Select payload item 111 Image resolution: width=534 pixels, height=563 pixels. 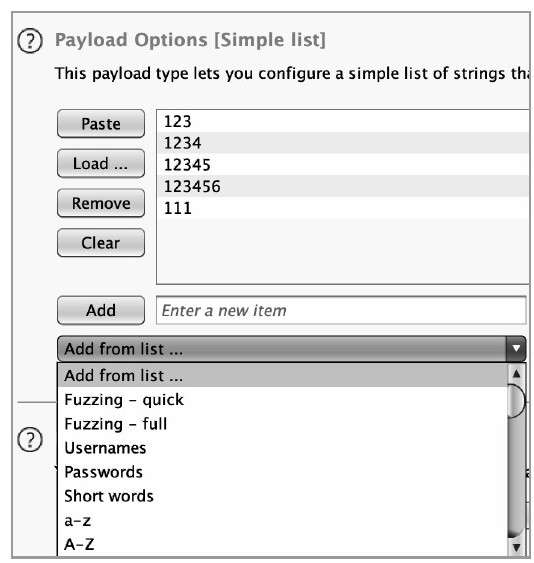pos(343,208)
